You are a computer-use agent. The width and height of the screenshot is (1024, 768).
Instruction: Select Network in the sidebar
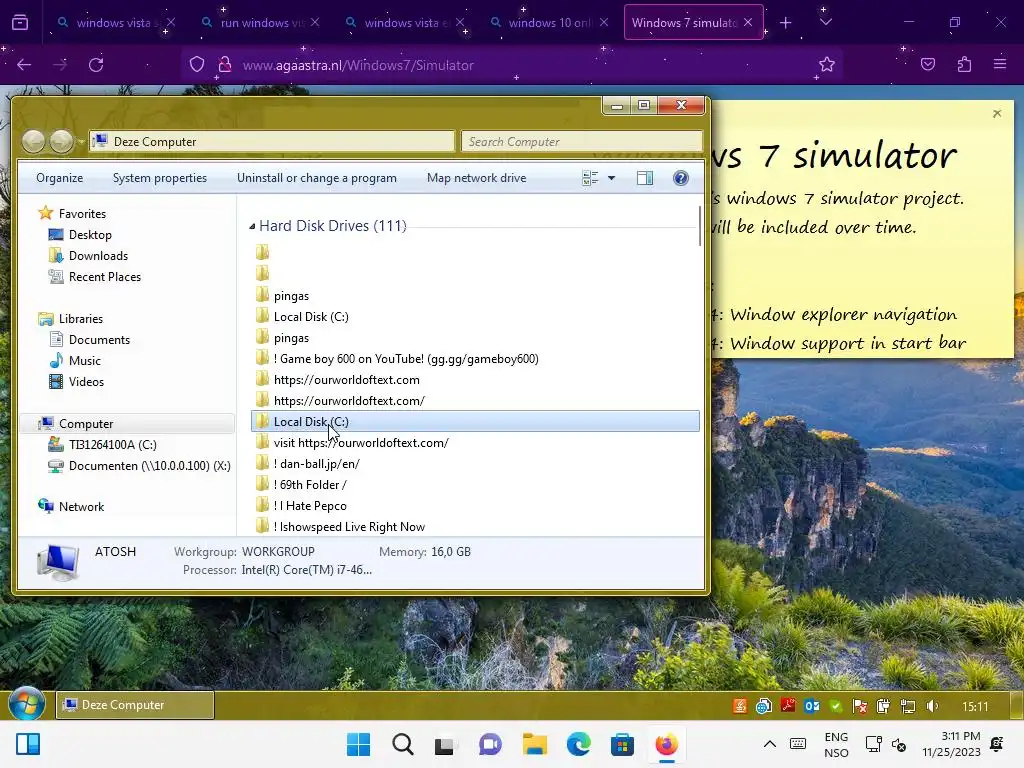[x=81, y=506]
